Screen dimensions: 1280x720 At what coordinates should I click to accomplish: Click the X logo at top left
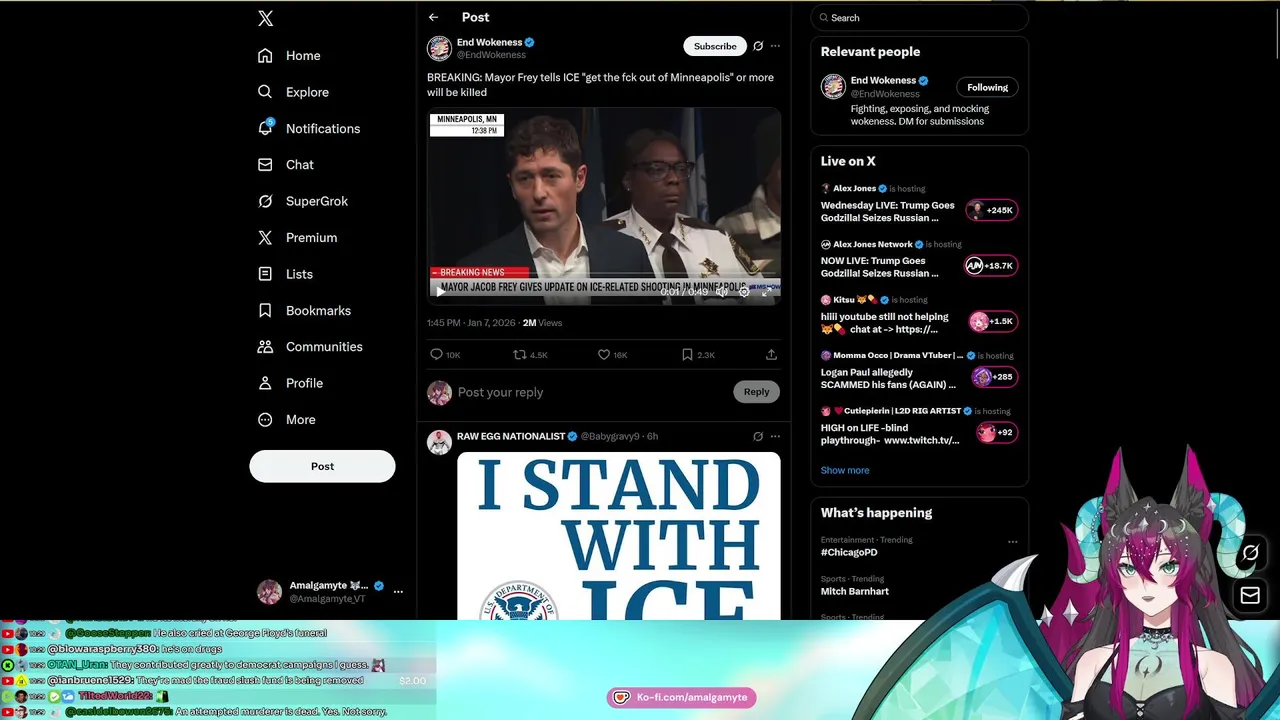[x=265, y=18]
